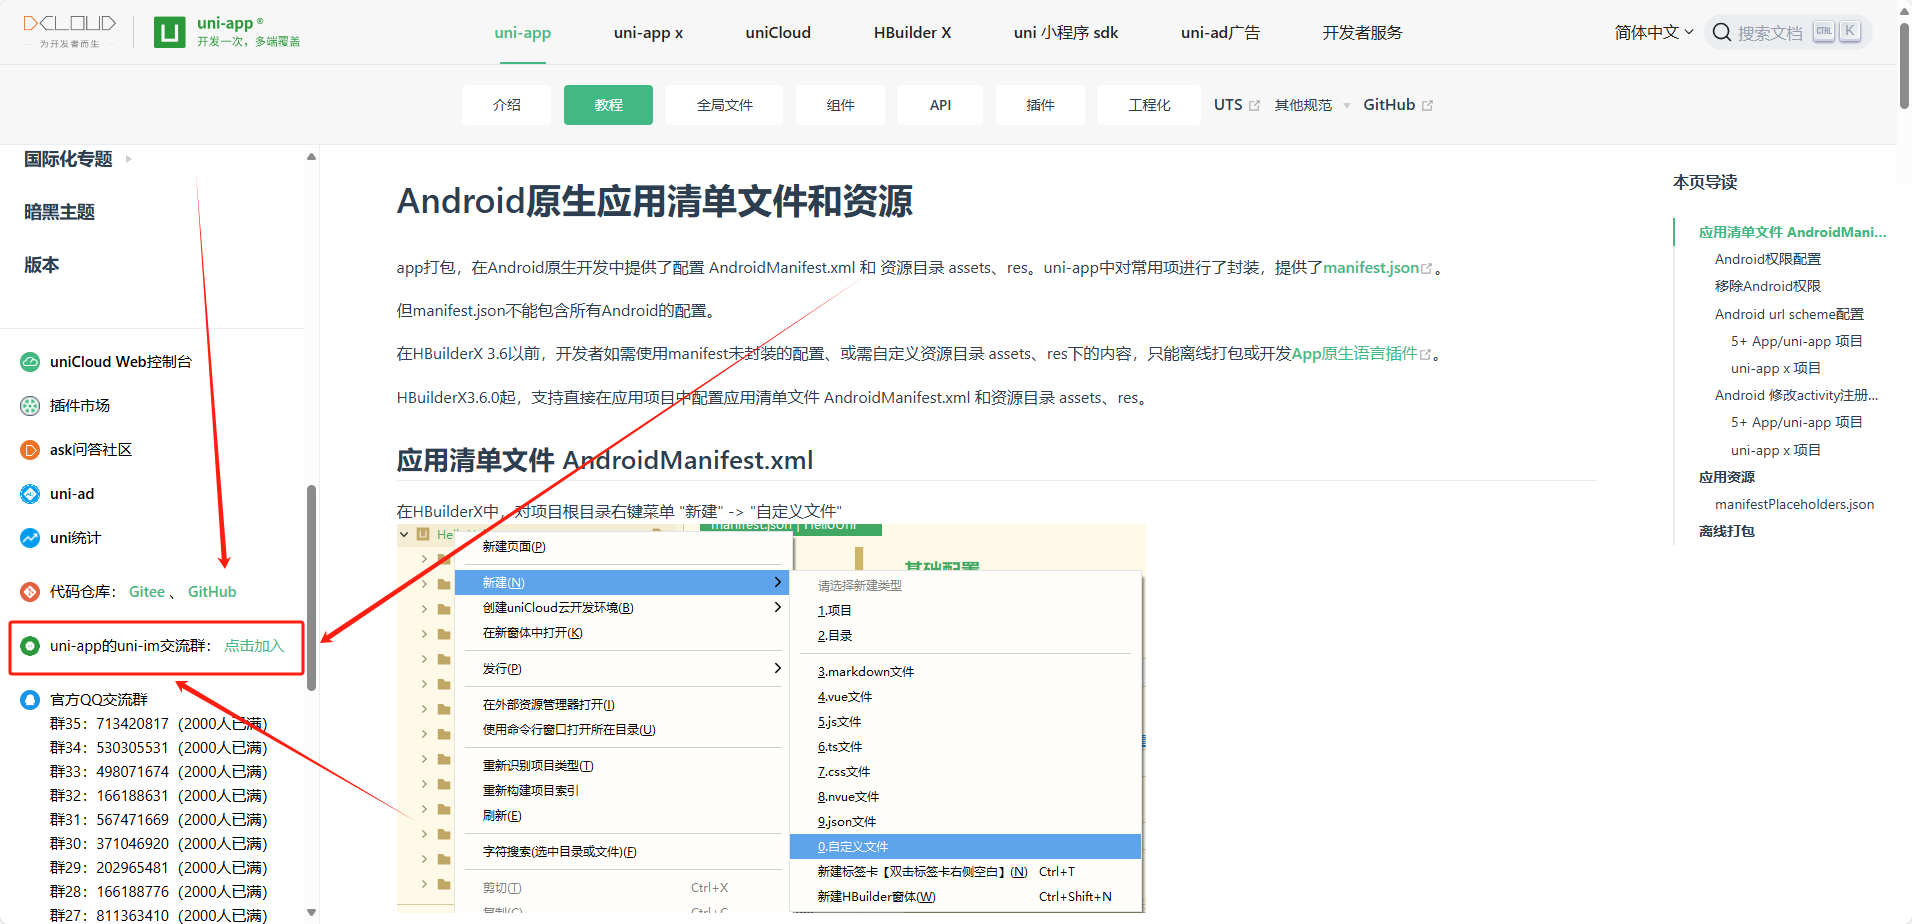The height and width of the screenshot is (924, 1912).
Task: Switch to the uni-app x top tab
Action: (648, 32)
